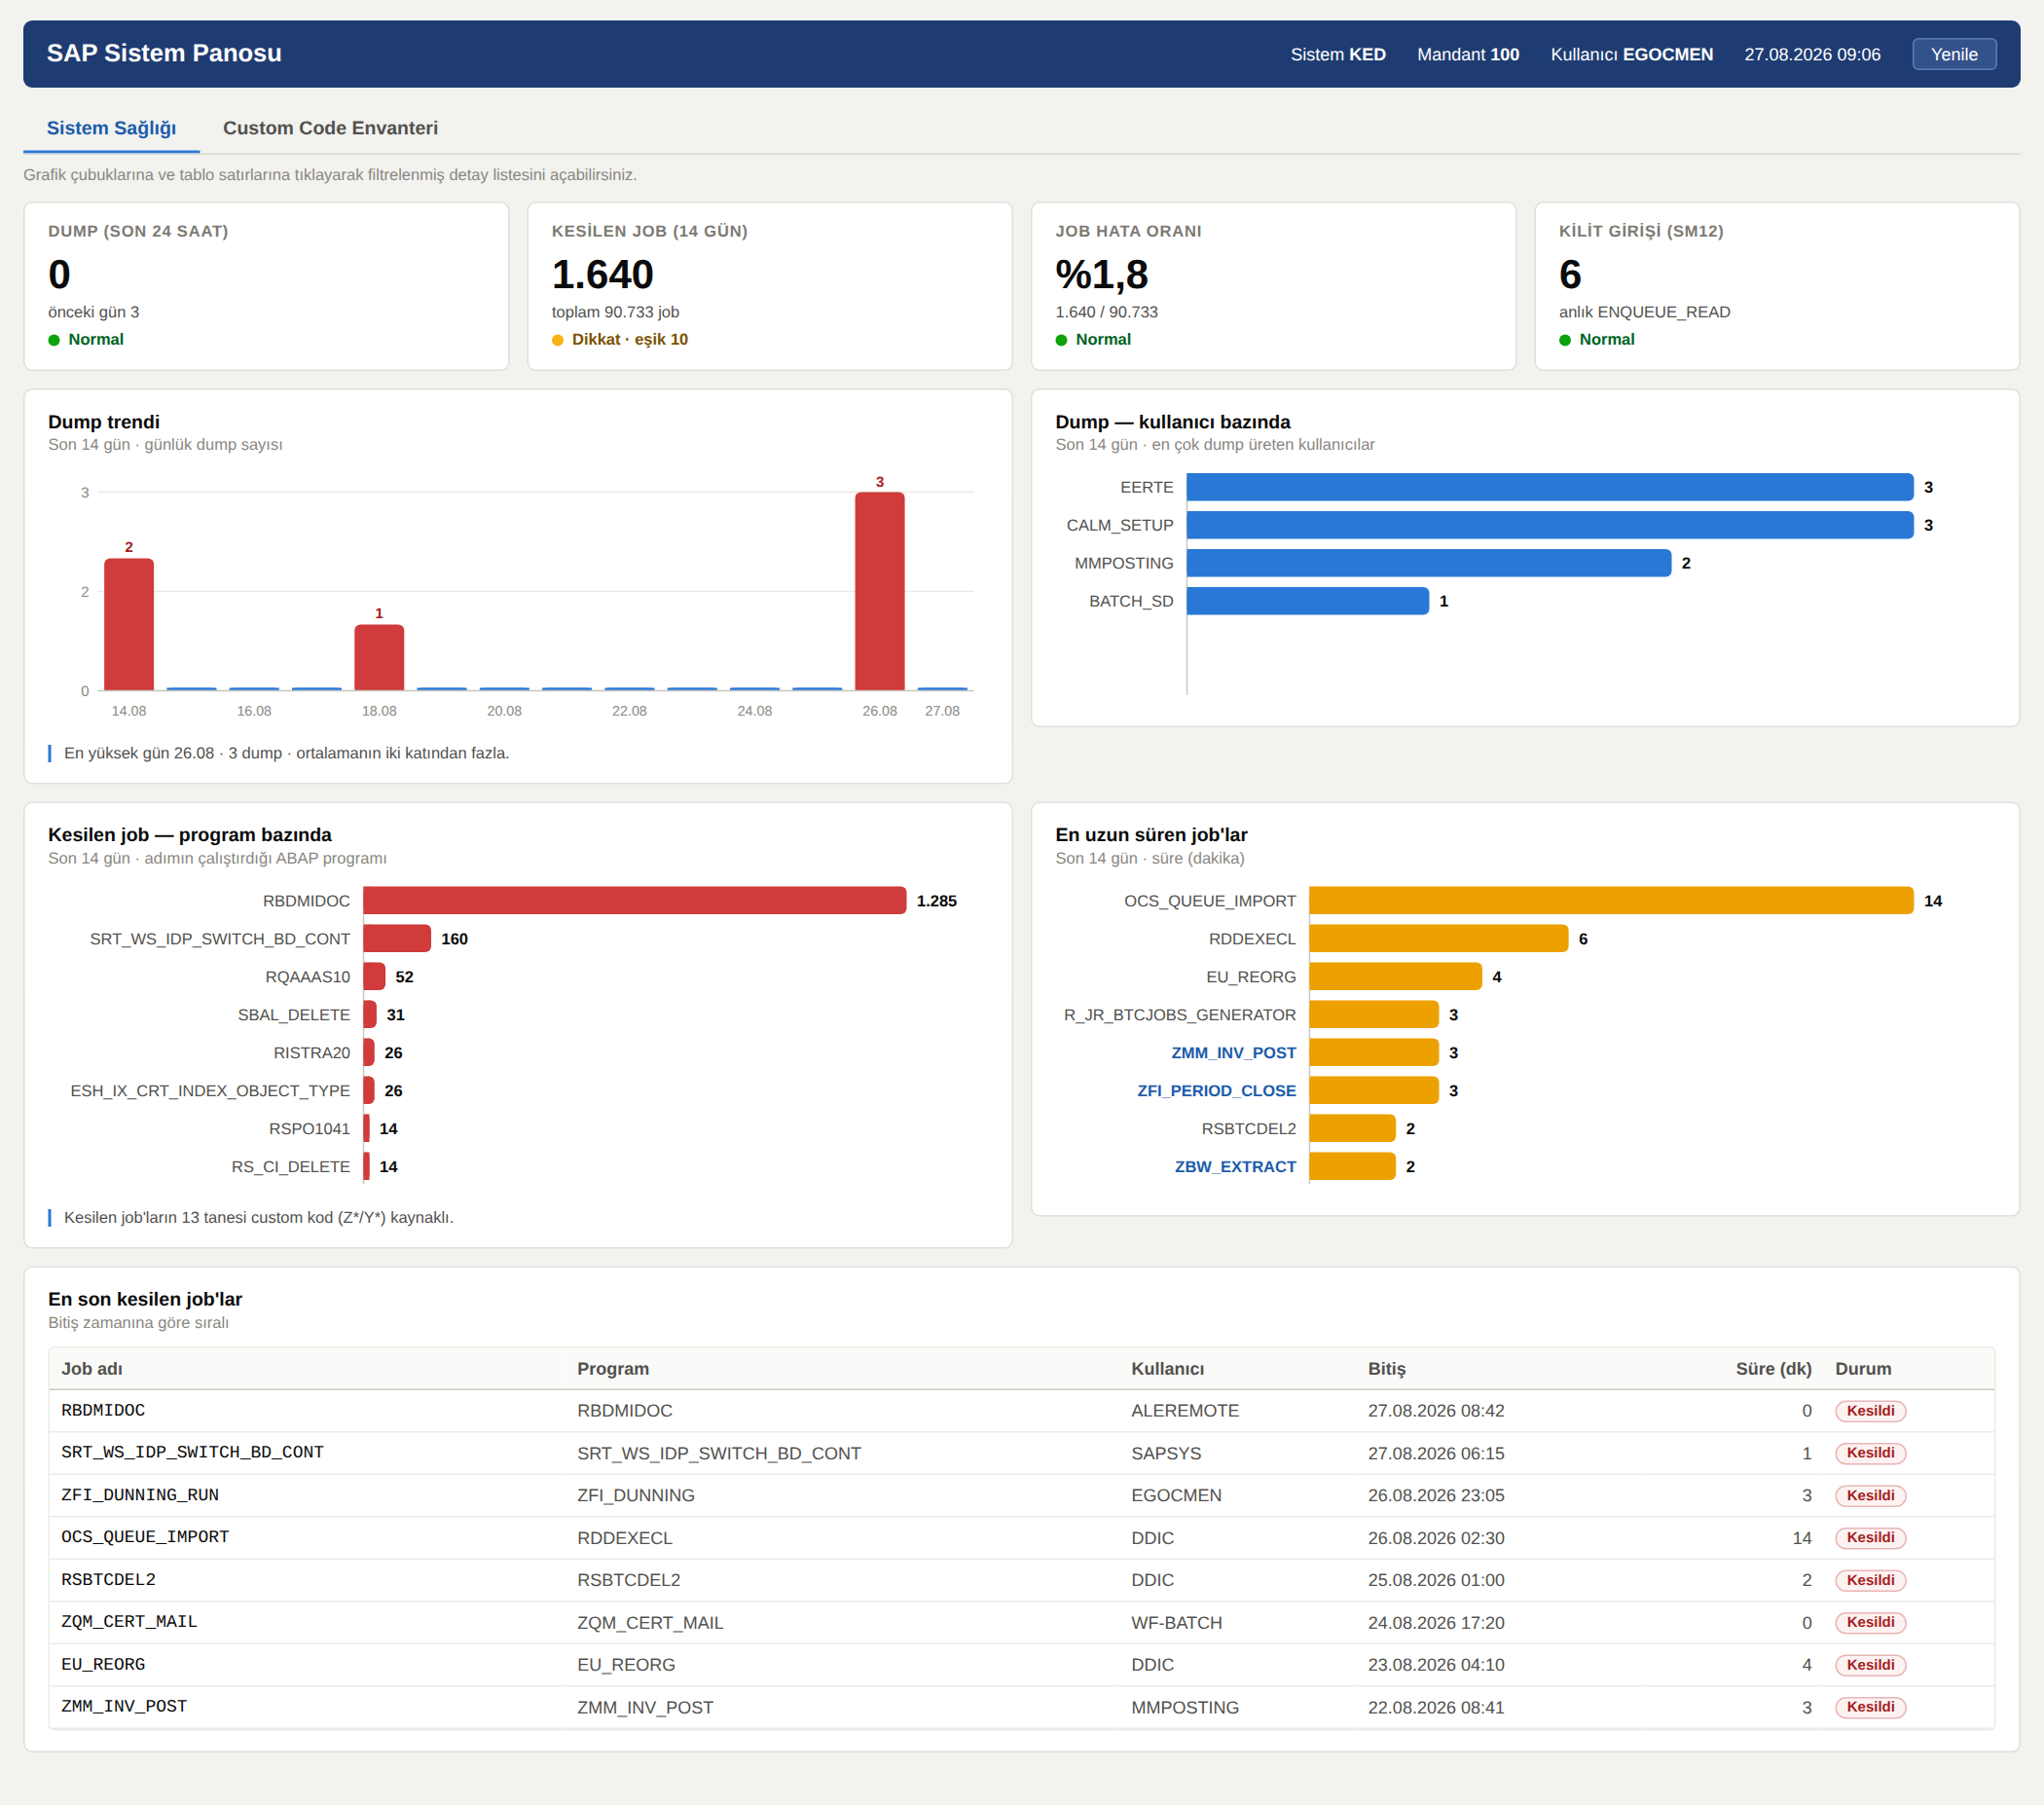Open the RBDMIDOC row in the job table
The width and height of the screenshot is (2044, 1805).
click(1021, 1410)
